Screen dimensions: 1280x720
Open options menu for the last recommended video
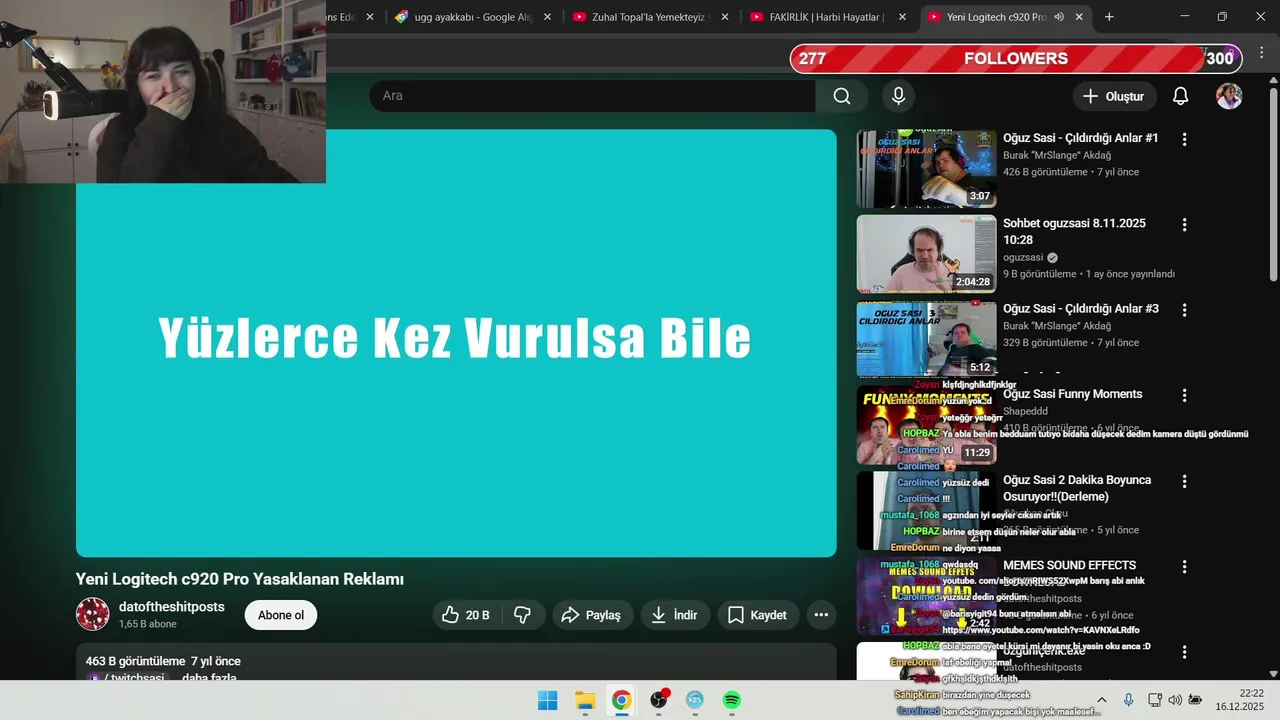(1184, 652)
